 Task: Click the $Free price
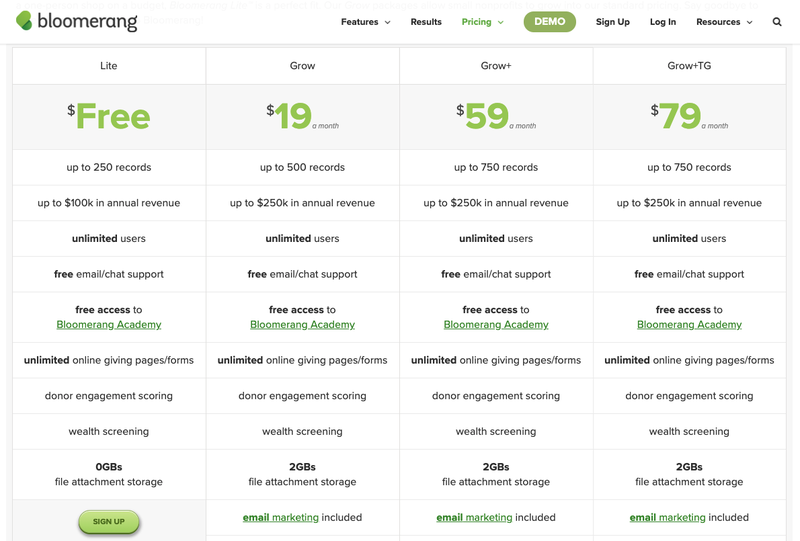coord(109,116)
